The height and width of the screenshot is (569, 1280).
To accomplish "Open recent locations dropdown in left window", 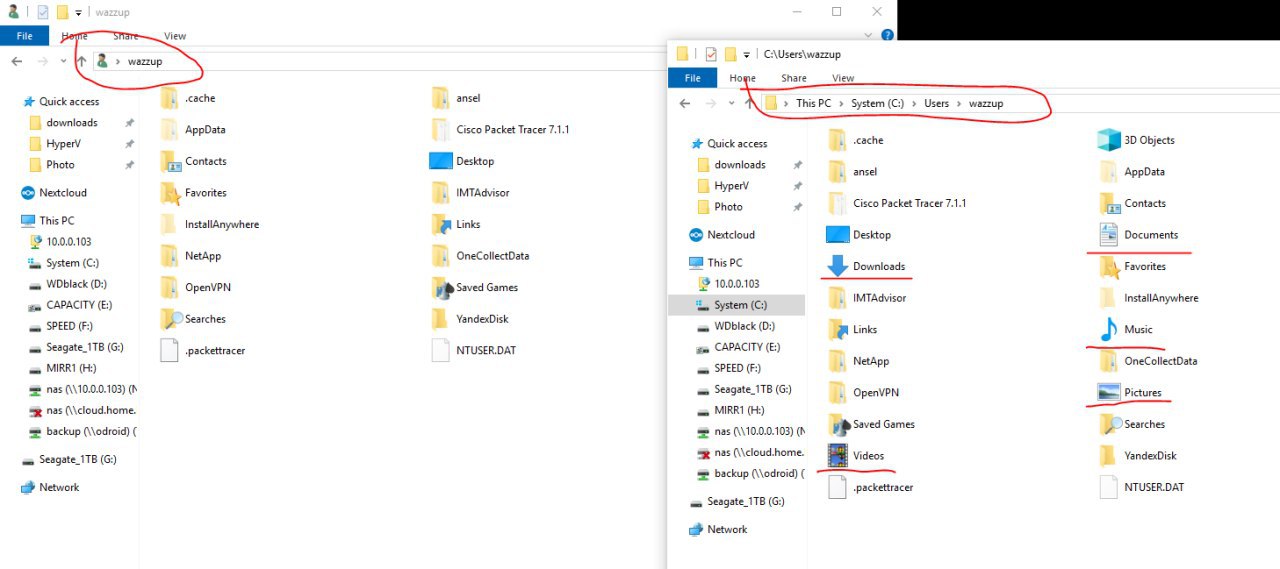I will [x=63, y=61].
